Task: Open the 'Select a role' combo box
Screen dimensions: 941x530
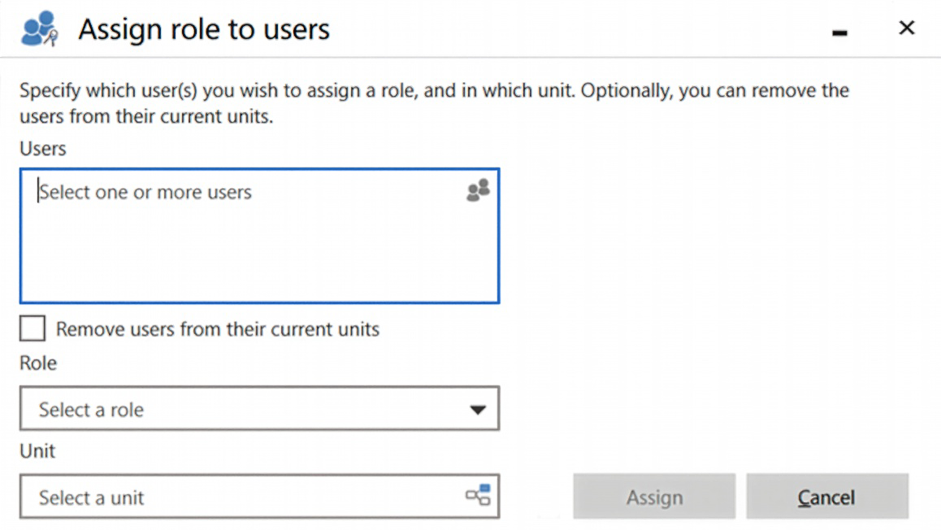Action: point(240,409)
